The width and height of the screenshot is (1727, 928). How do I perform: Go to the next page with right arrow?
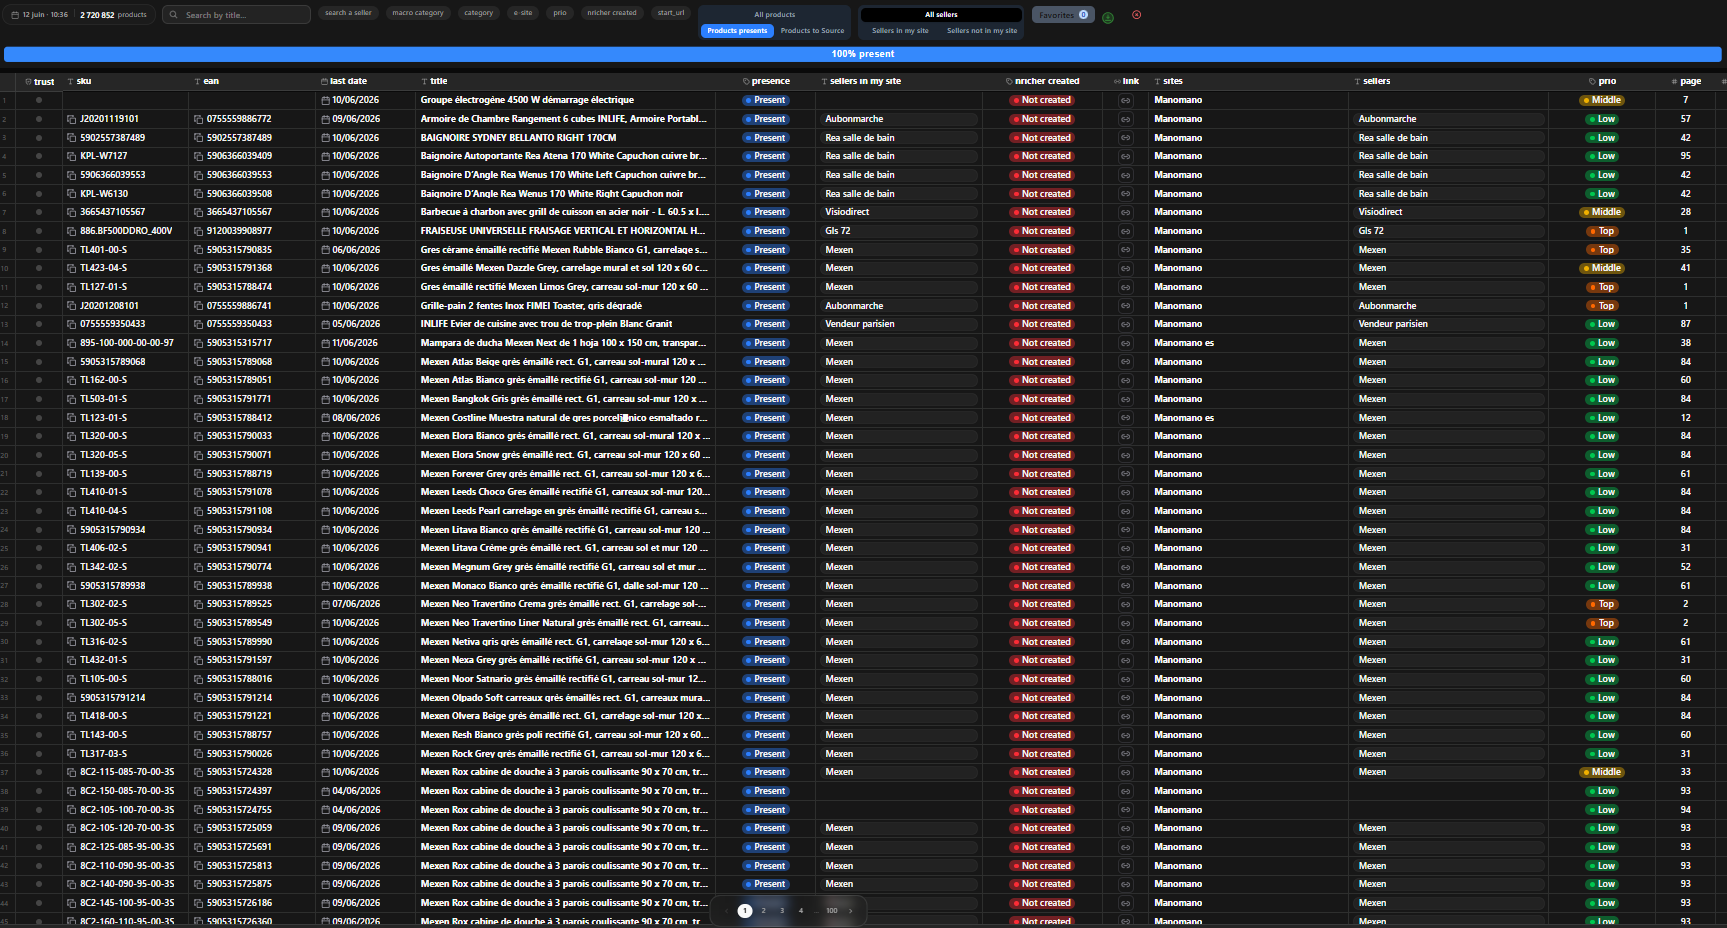pyautogui.click(x=851, y=911)
